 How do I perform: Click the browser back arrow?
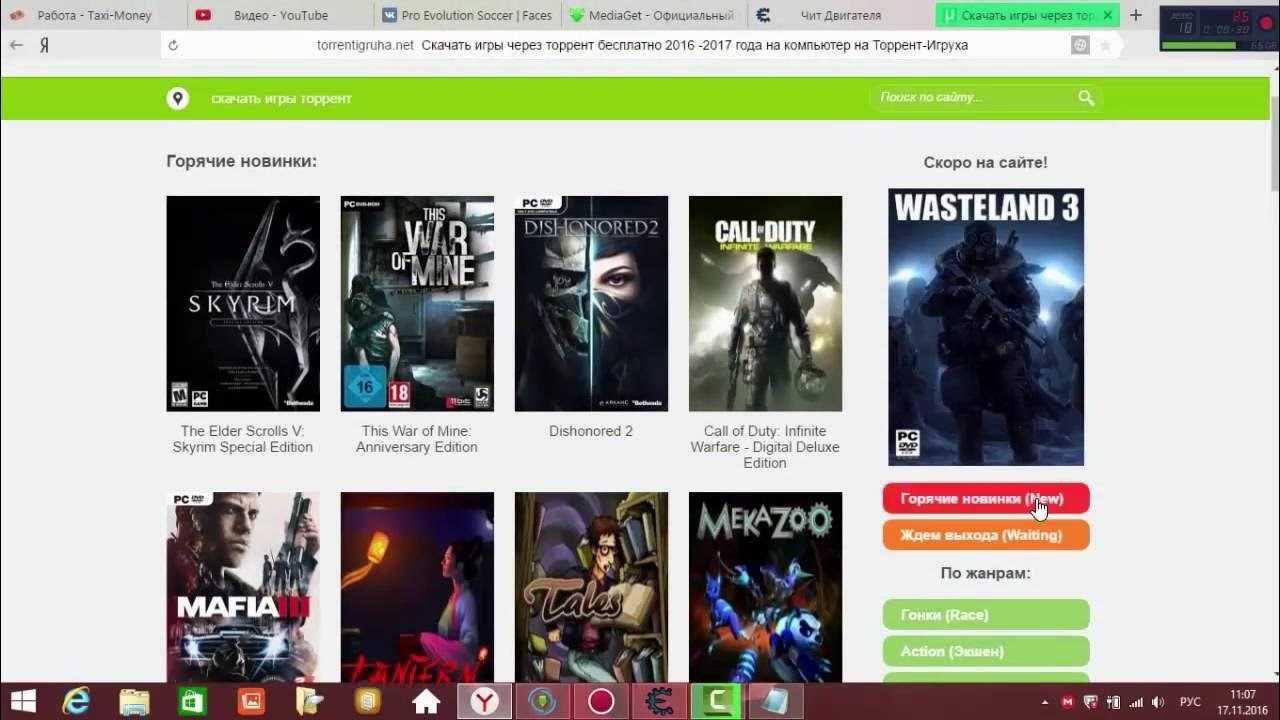[16, 45]
